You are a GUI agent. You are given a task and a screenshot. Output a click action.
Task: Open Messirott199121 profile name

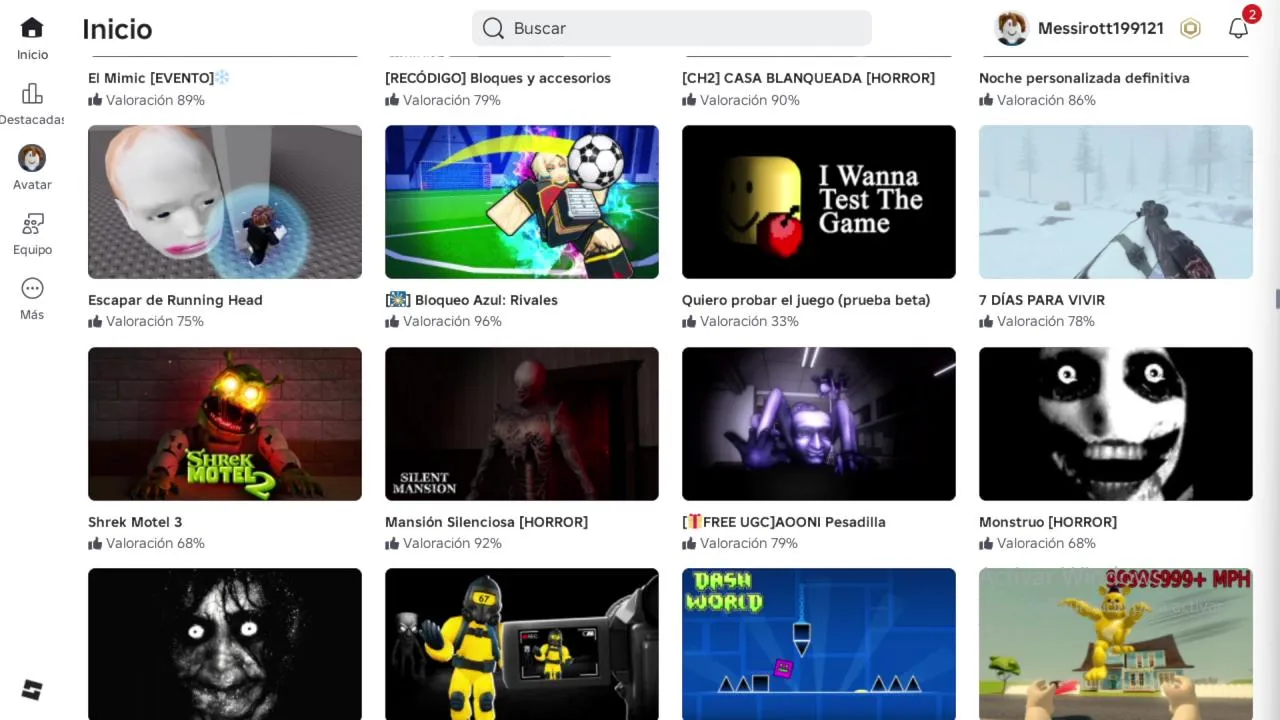[1100, 28]
